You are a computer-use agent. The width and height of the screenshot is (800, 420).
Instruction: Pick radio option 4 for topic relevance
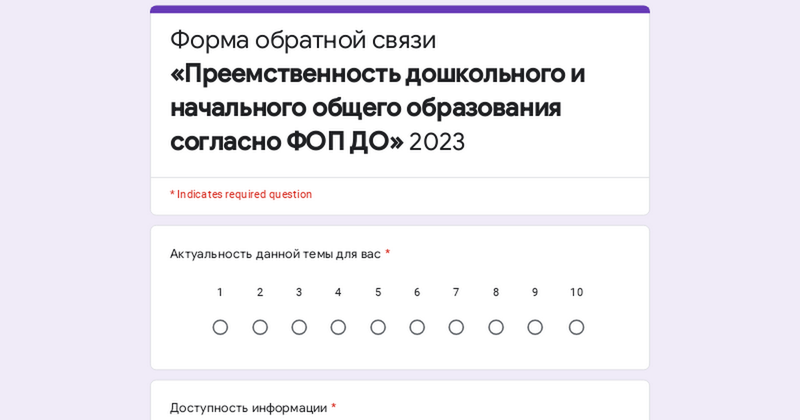coord(338,327)
